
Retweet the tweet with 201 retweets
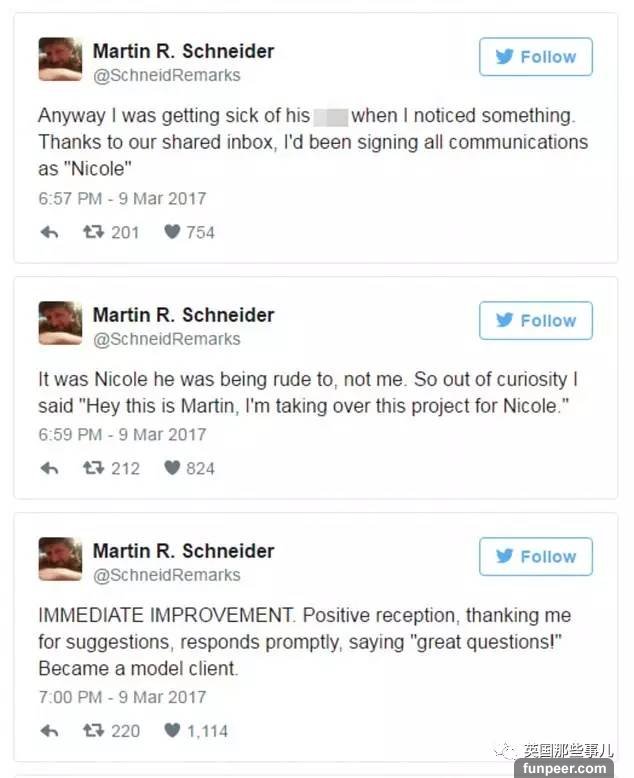(x=93, y=232)
